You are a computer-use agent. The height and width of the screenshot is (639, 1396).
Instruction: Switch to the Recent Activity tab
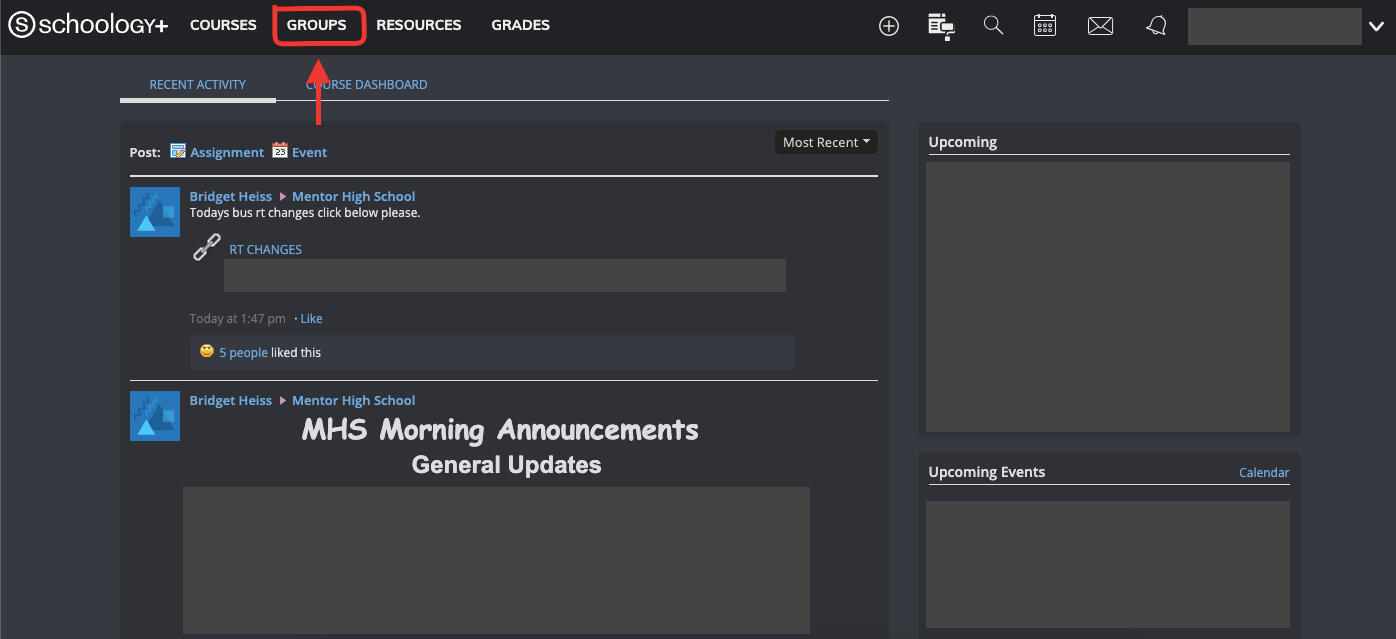[x=197, y=85]
